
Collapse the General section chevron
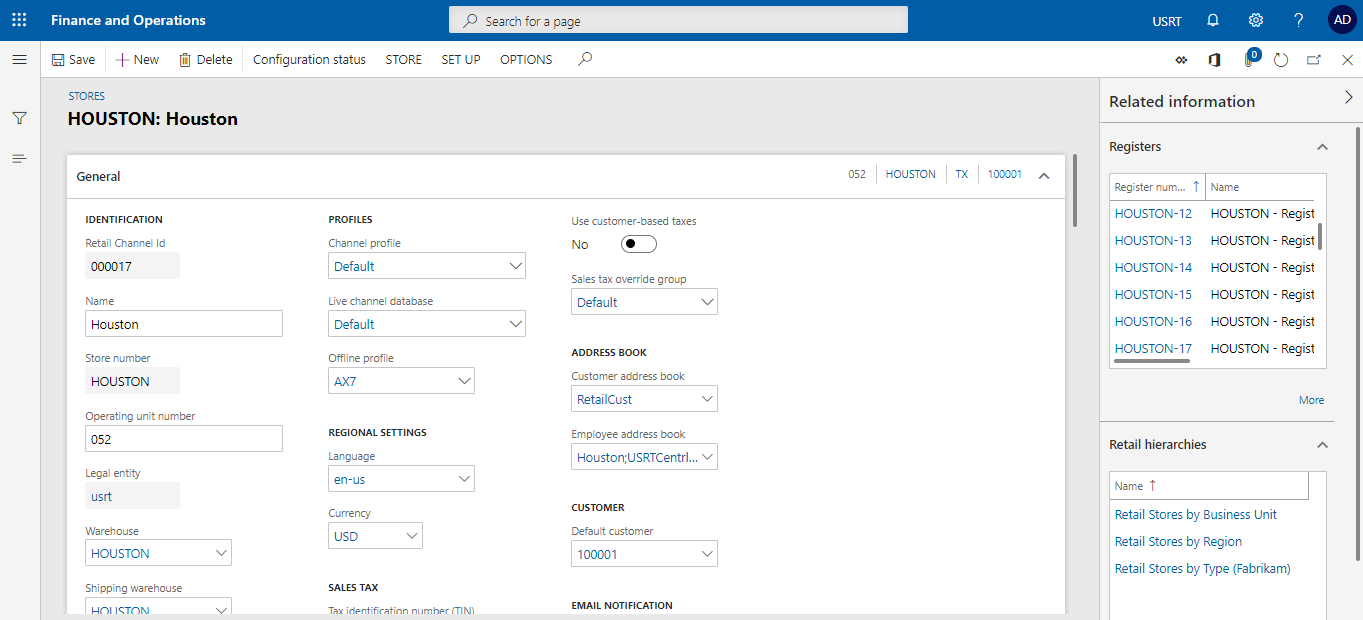(x=1044, y=176)
